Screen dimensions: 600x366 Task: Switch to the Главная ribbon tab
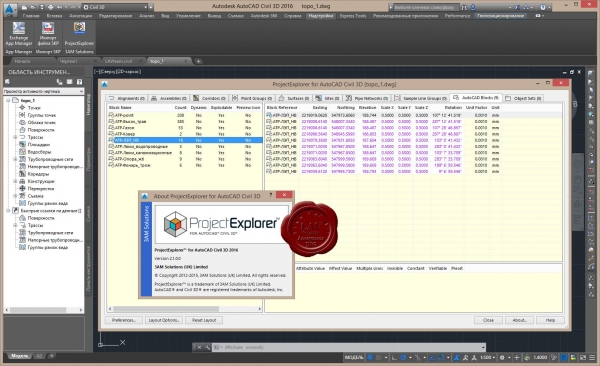coord(31,16)
